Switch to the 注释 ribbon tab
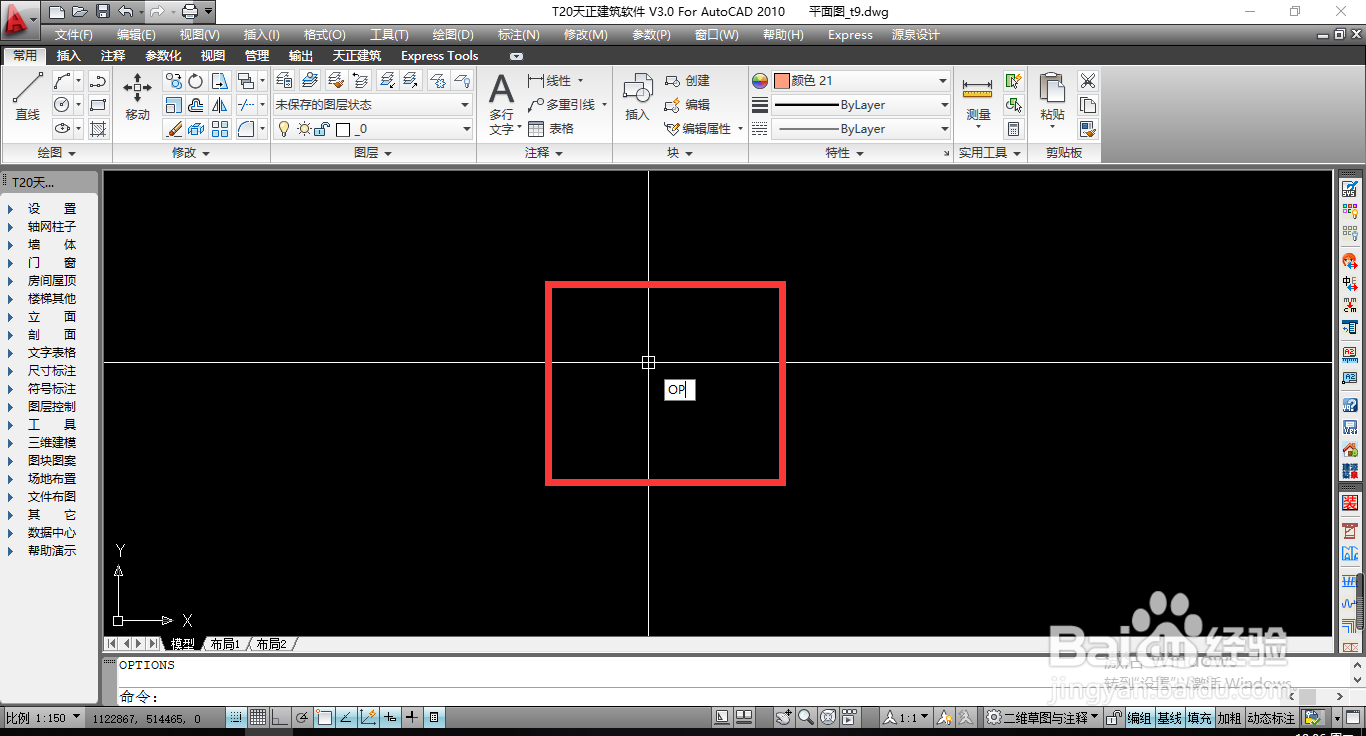This screenshot has width=1366, height=736. click(113, 56)
